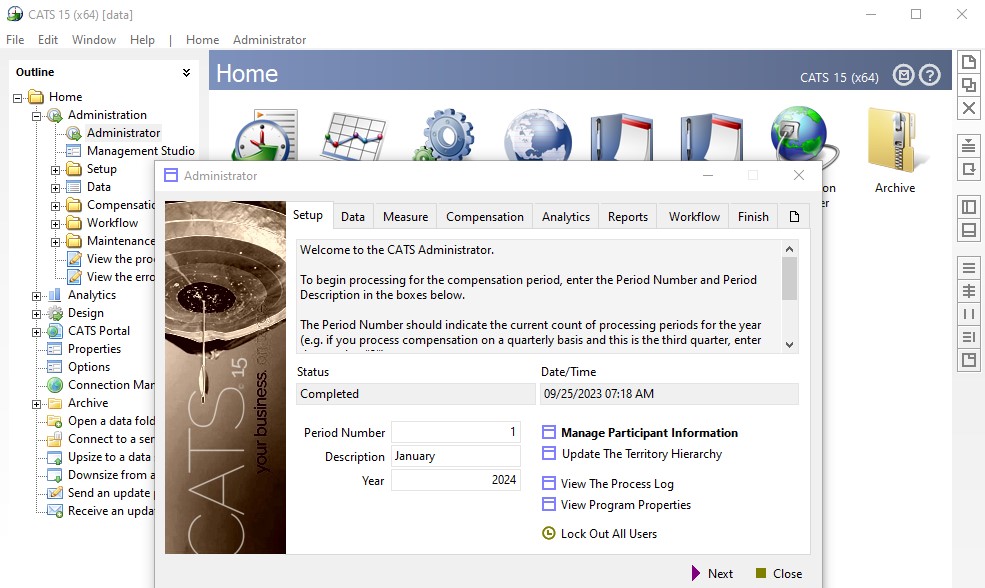Screen dimensions: 985x588
Task: Expand the Compensation folder in the Outline tree
Action: pos(55,205)
